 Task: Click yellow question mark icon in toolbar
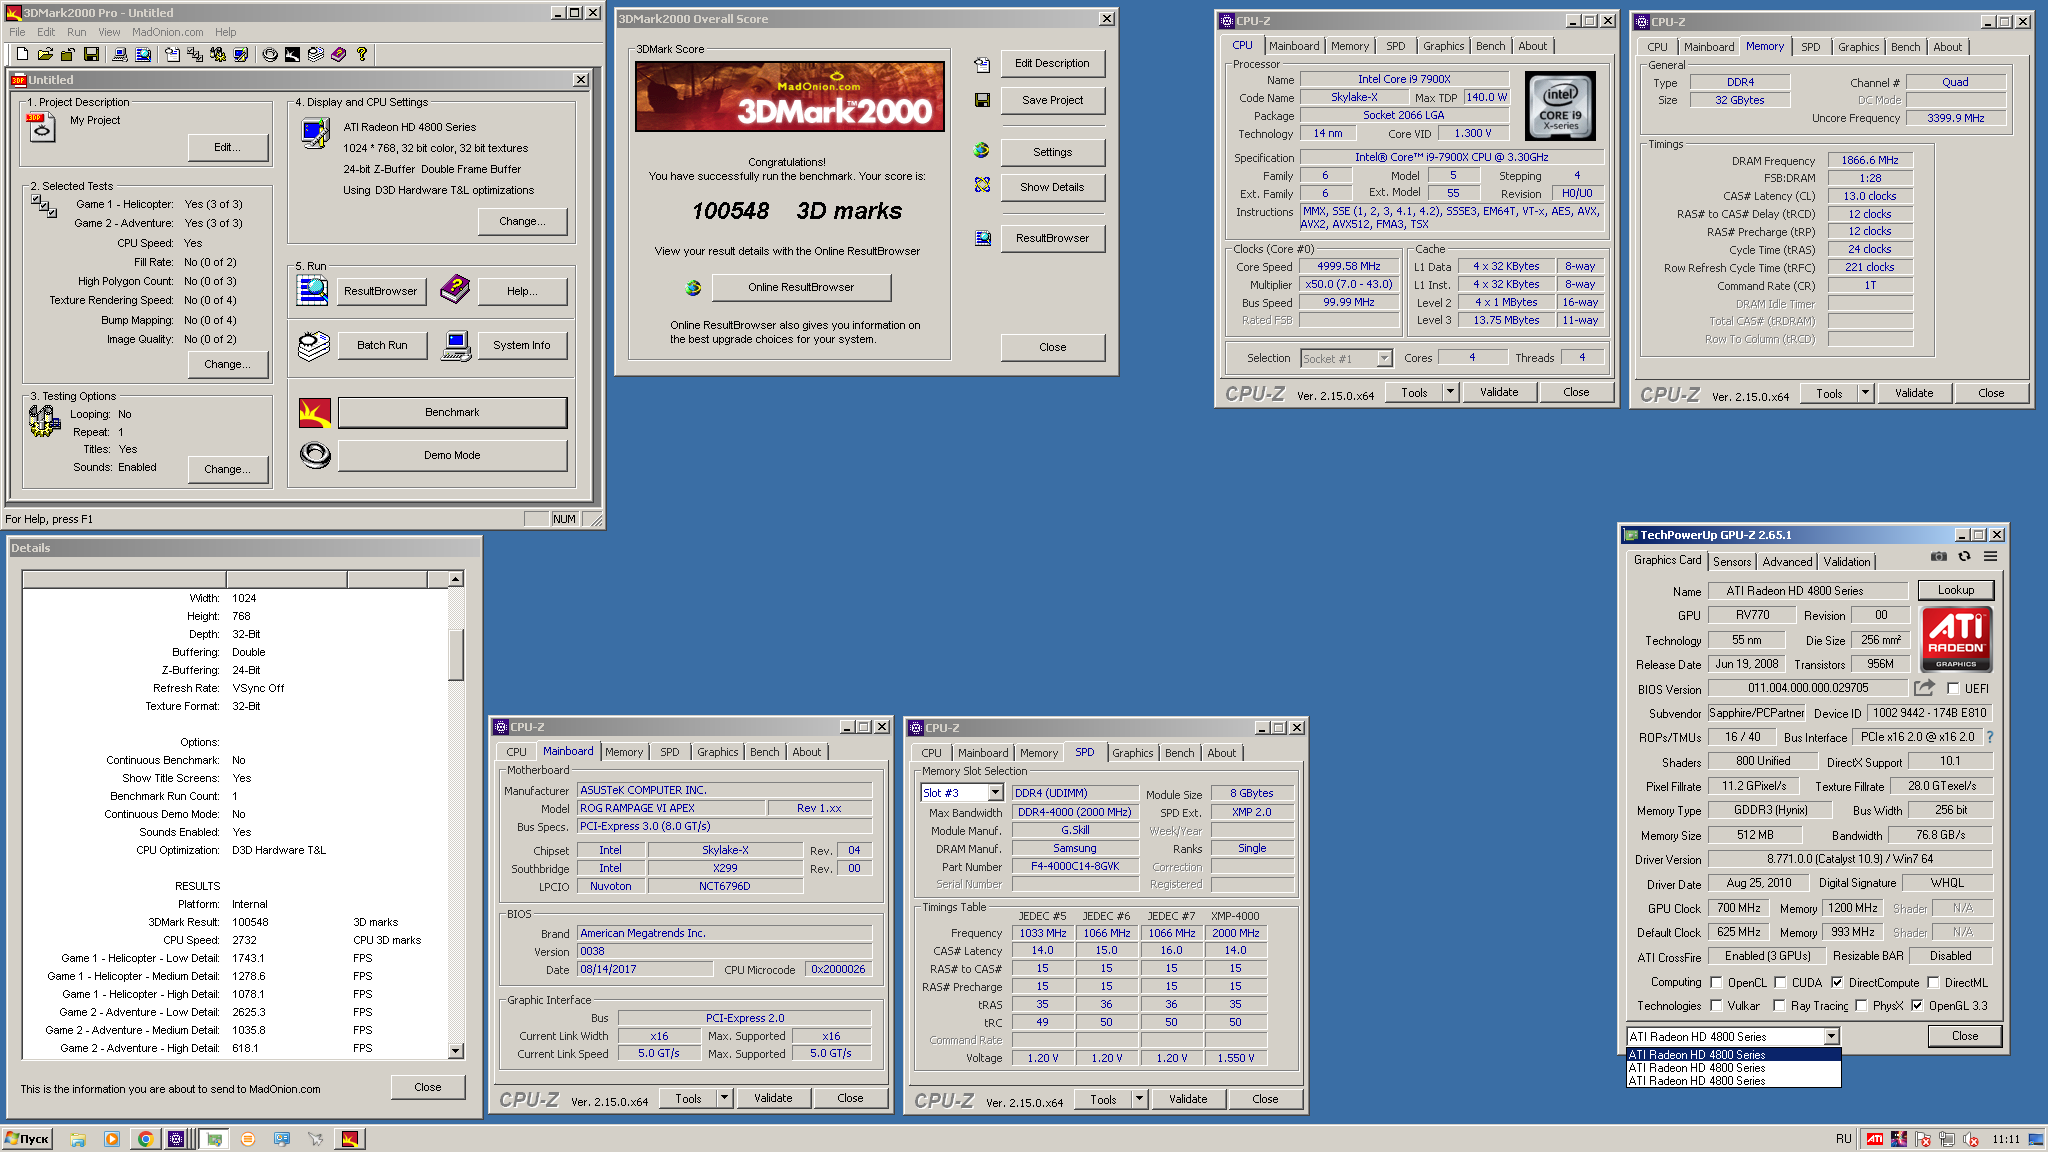(362, 55)
